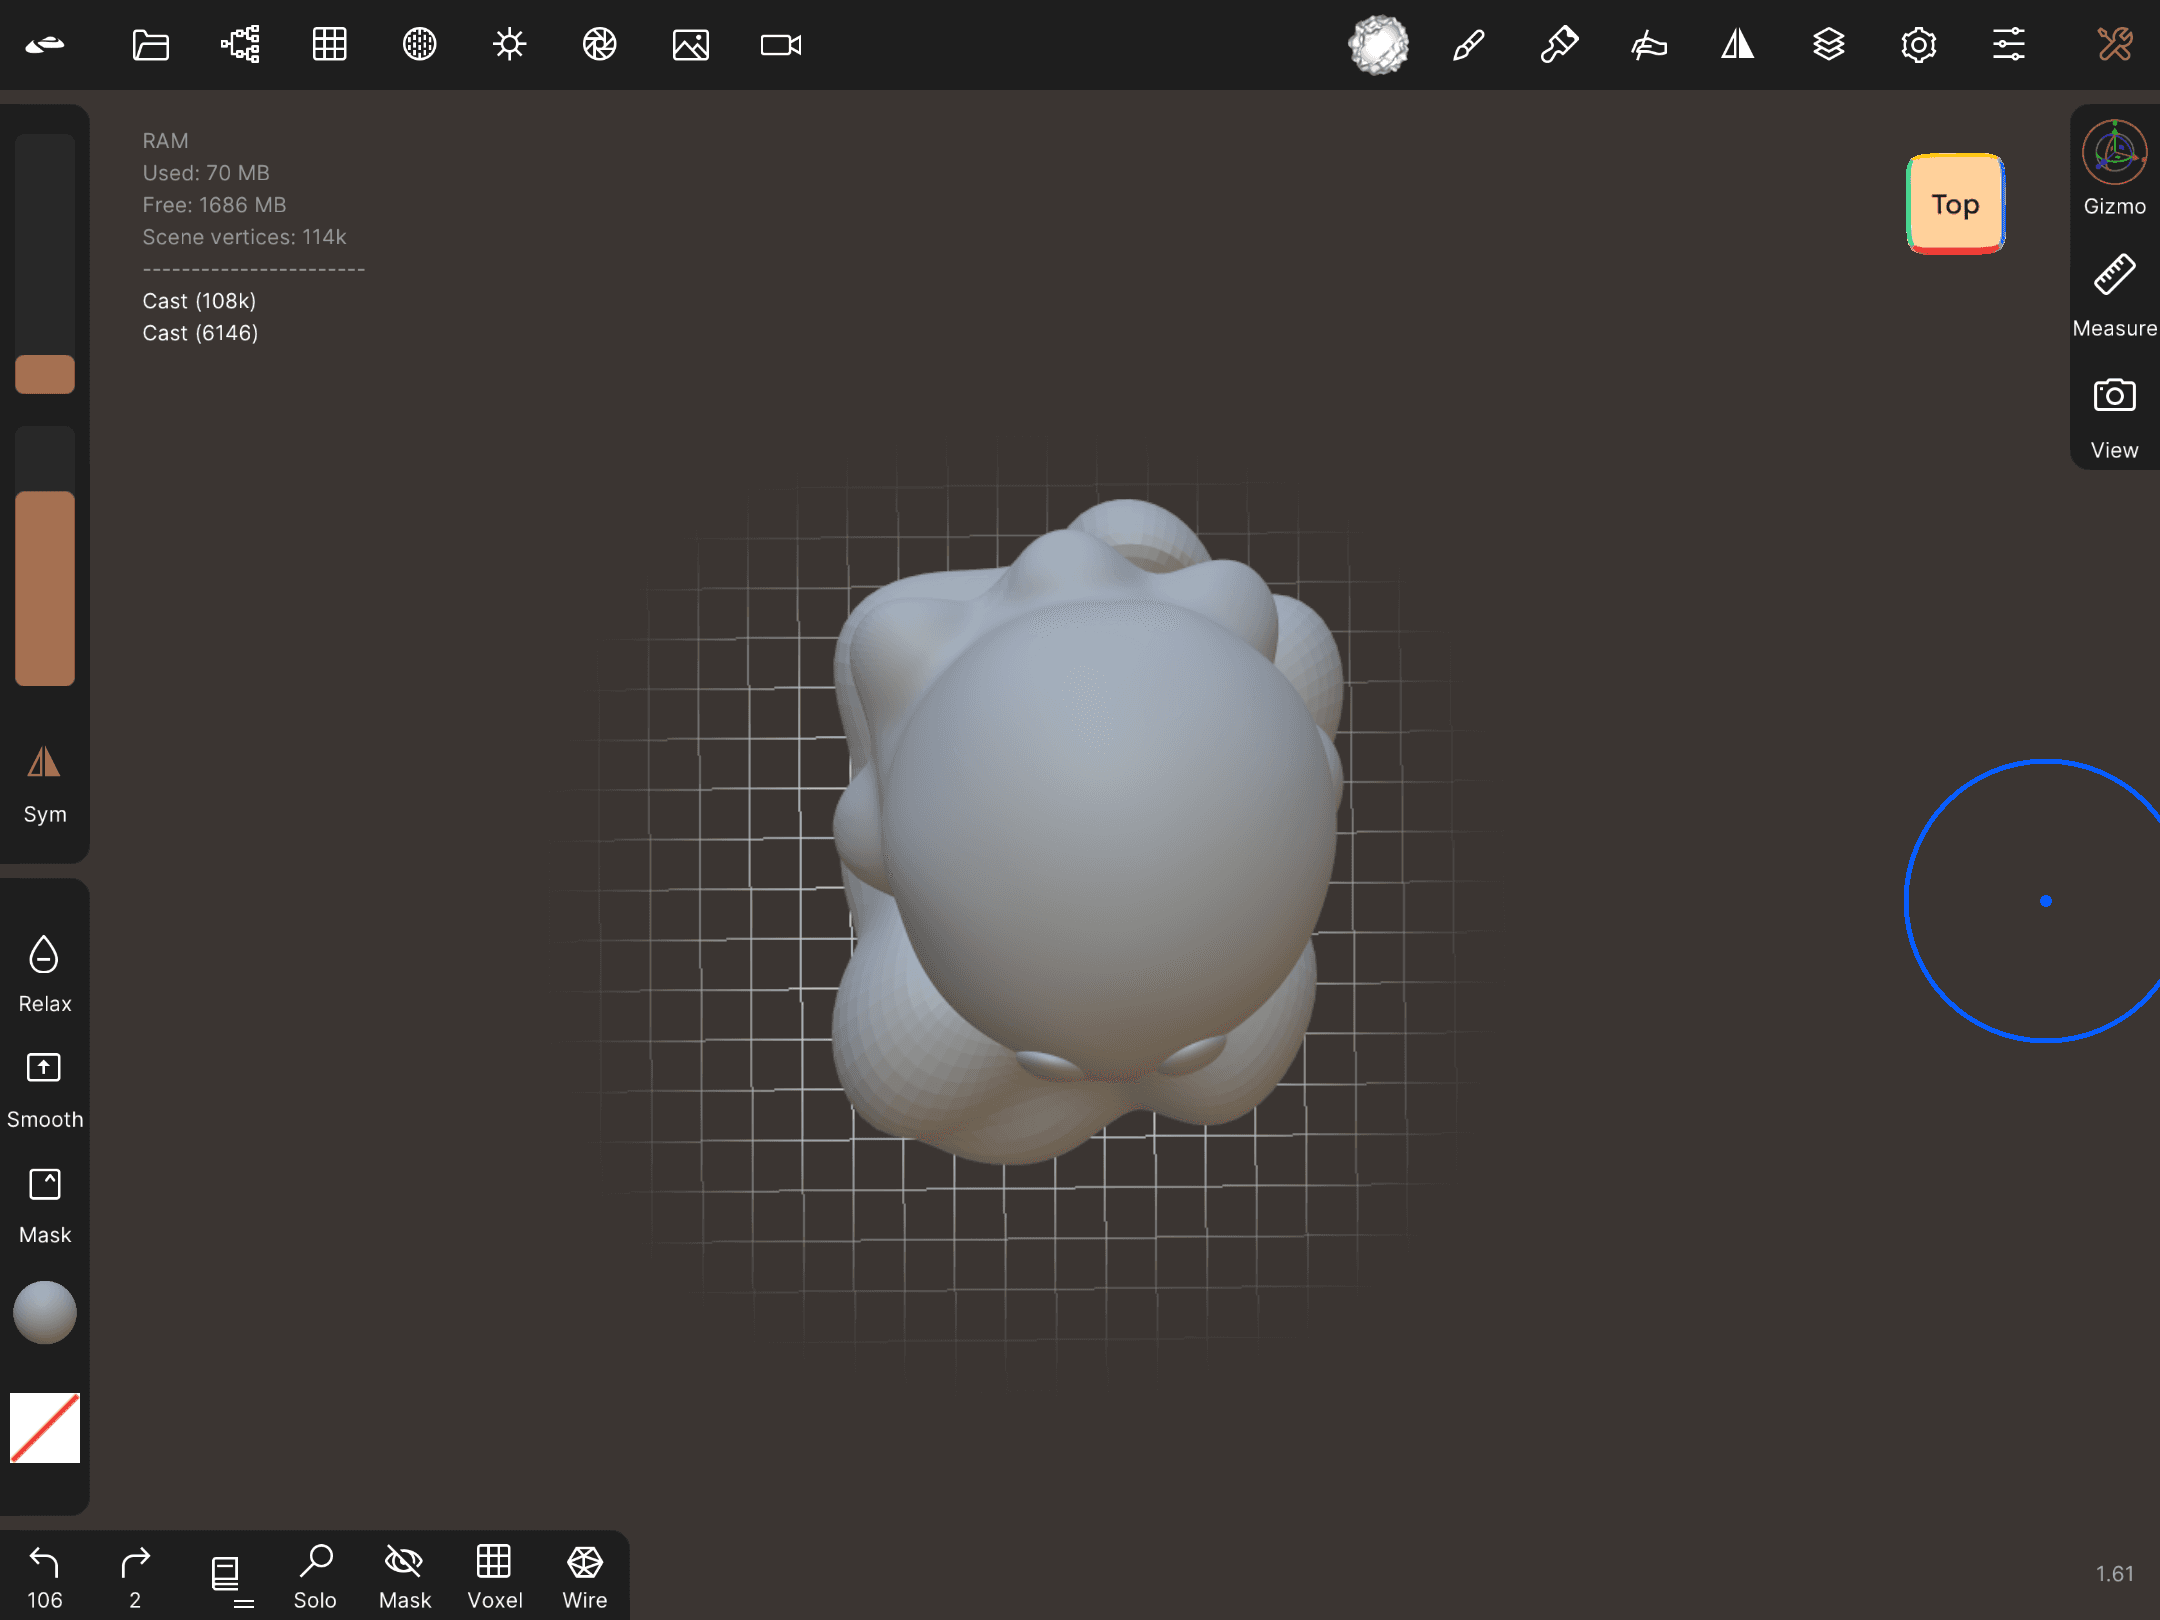Image resolution: width=2160 pixels, height=1620 pixels.
Task: Open the Post process aperture menu
Action: click(599, 45)
